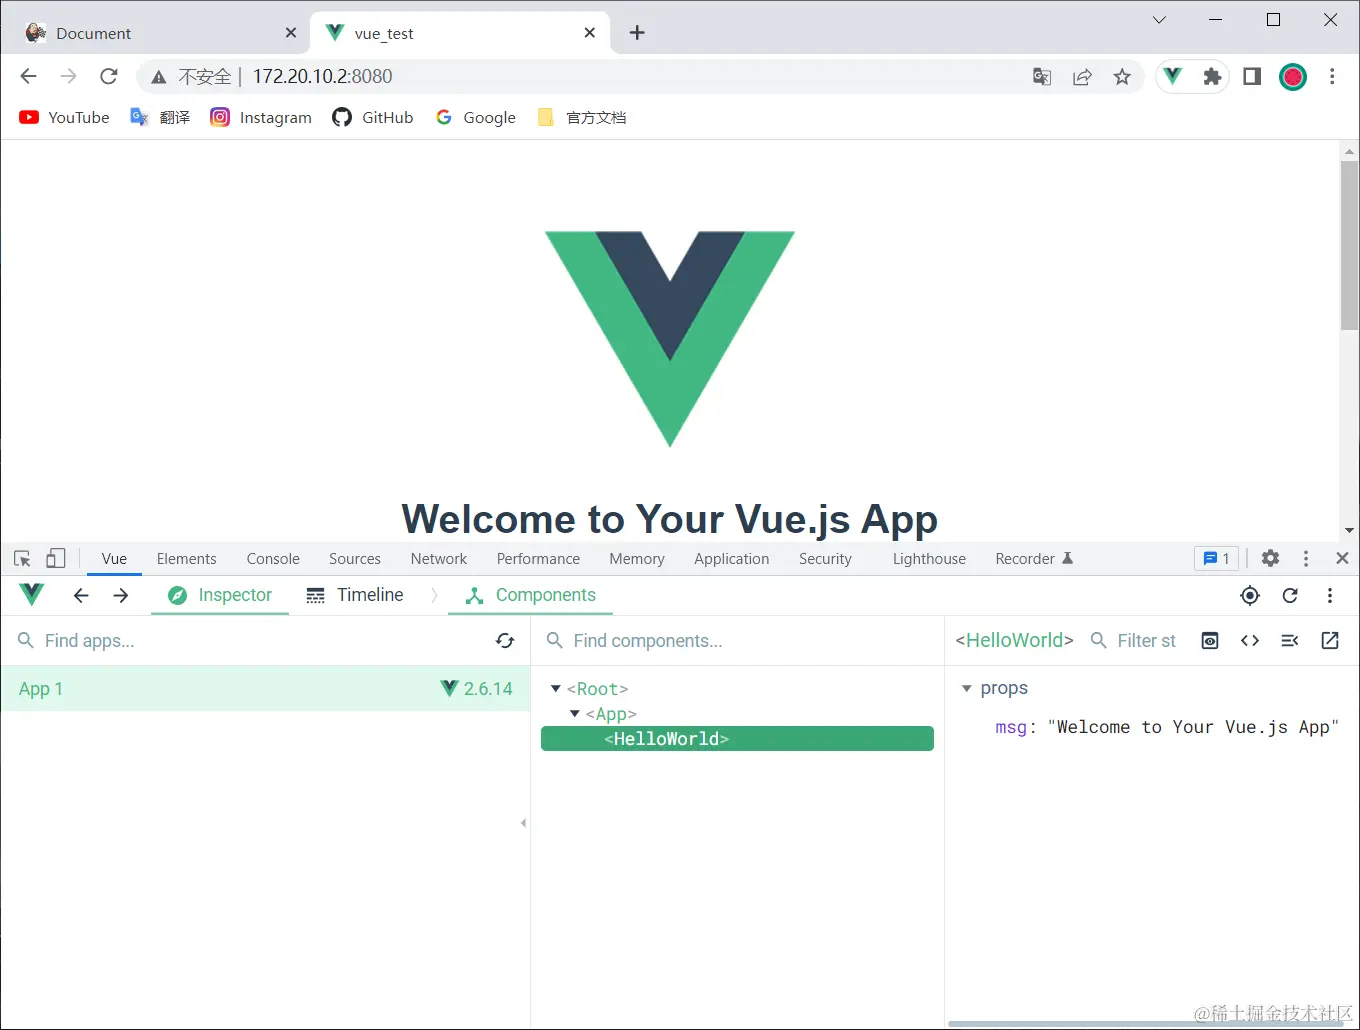Open the Instagram bookmark
Viewport: 1360px width, 1030px height.
coord(261,117)
